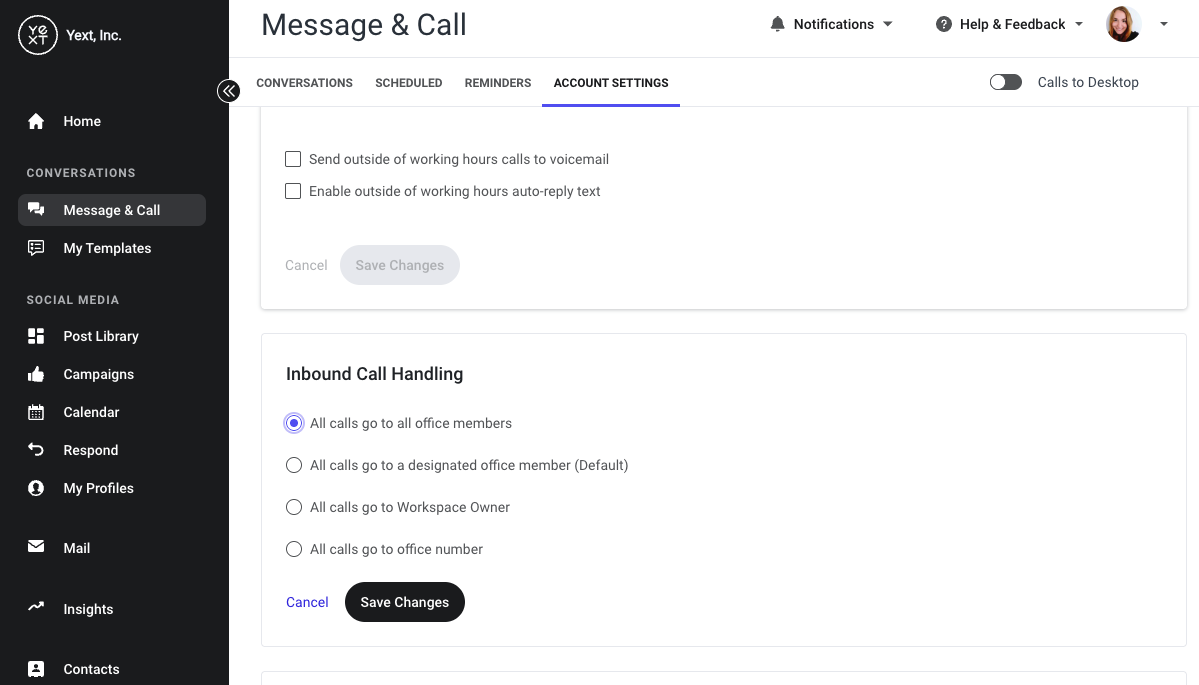Click the Insights trend icon
The image size is (1199, 685).
point(36,607)
